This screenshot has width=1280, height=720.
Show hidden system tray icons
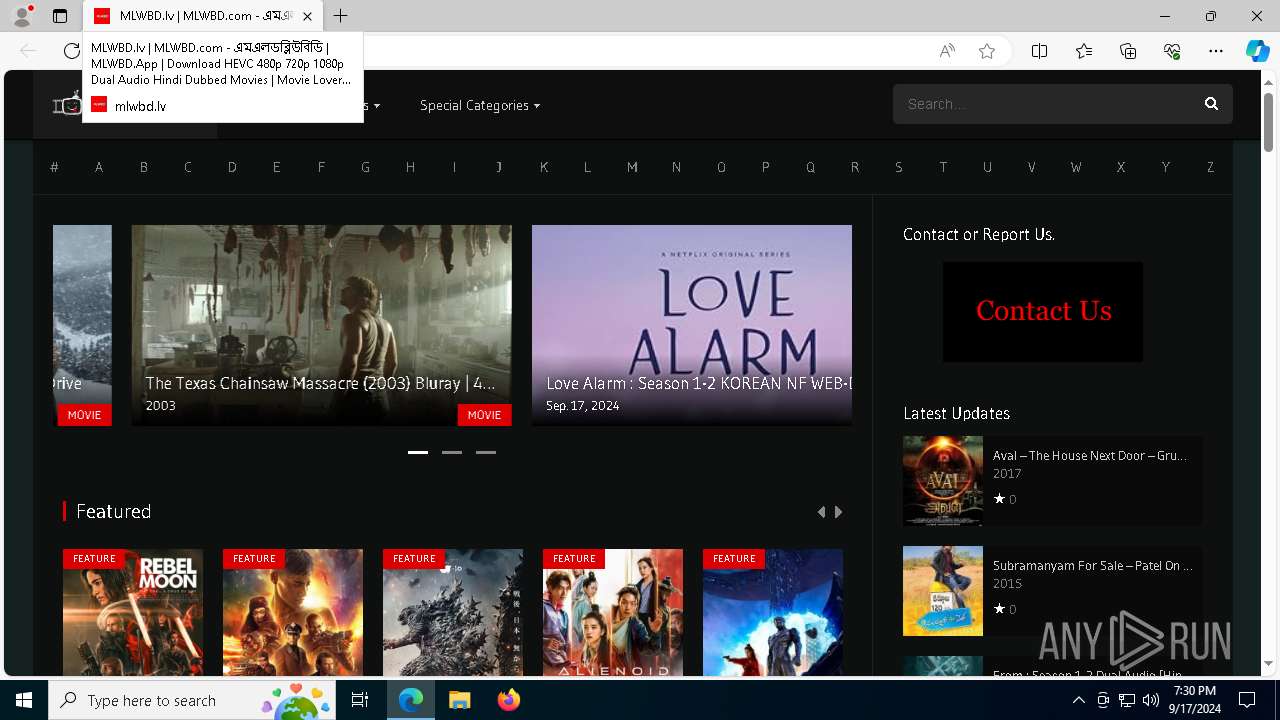(1079, 700)
